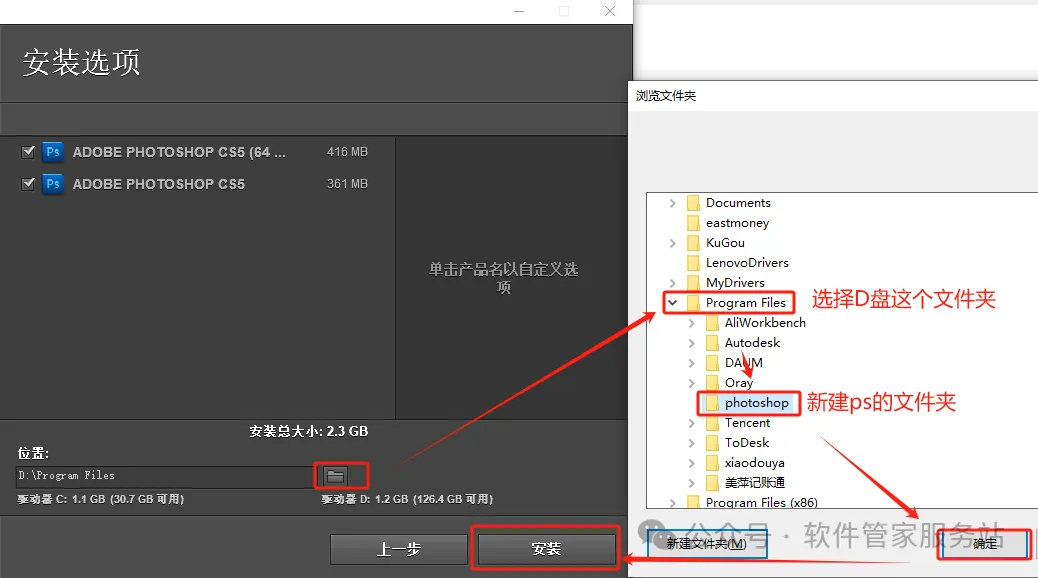Expand the KuGou folder node
This screenshot has height=578, width=1038.
(x=673, y=243)
